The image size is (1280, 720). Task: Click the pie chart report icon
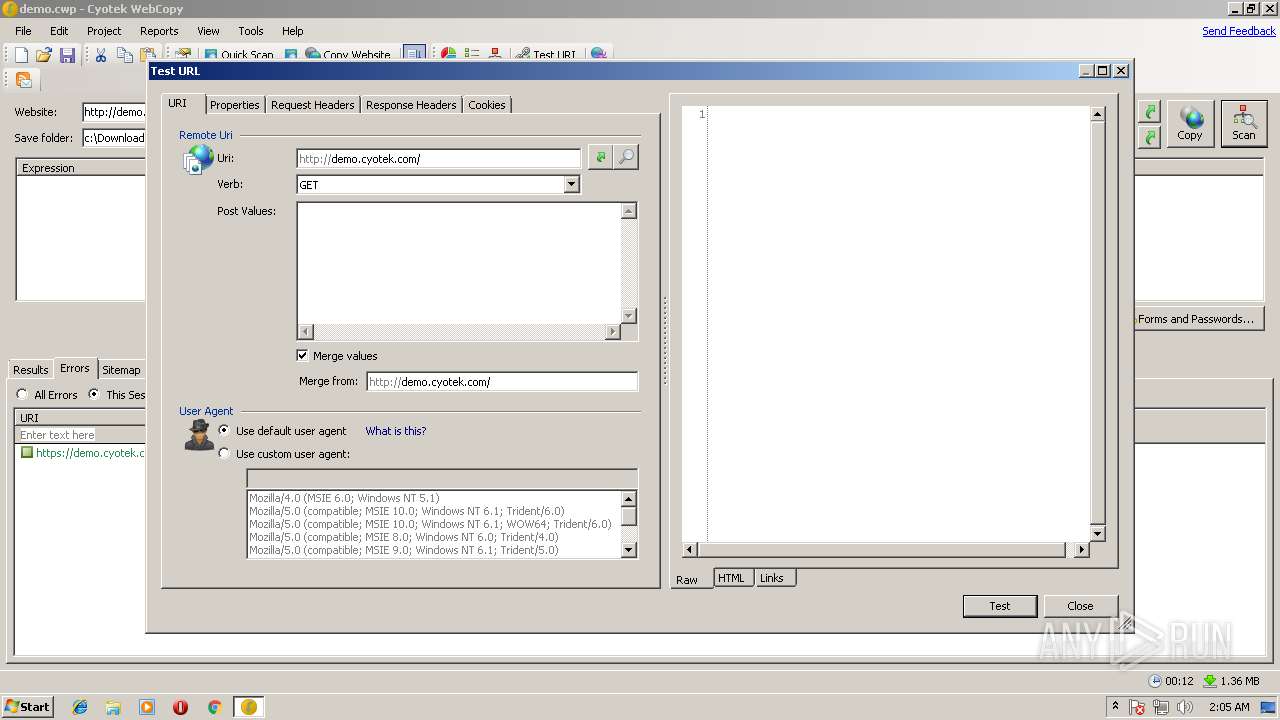(448, 54)
